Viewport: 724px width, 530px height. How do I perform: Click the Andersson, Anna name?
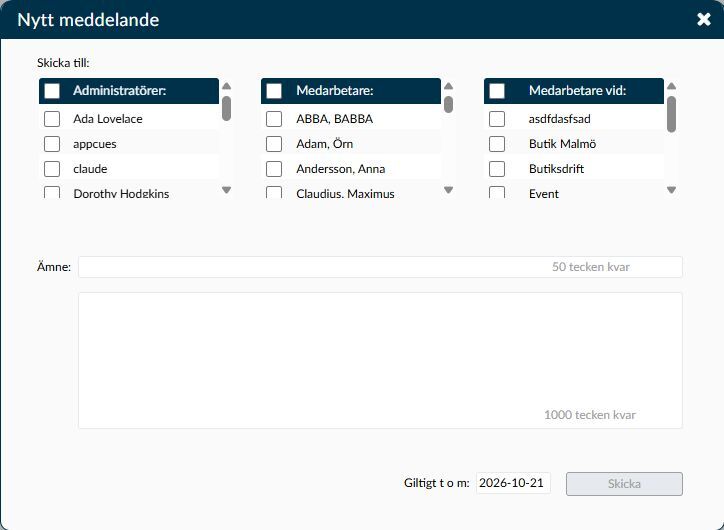point(340,169)
